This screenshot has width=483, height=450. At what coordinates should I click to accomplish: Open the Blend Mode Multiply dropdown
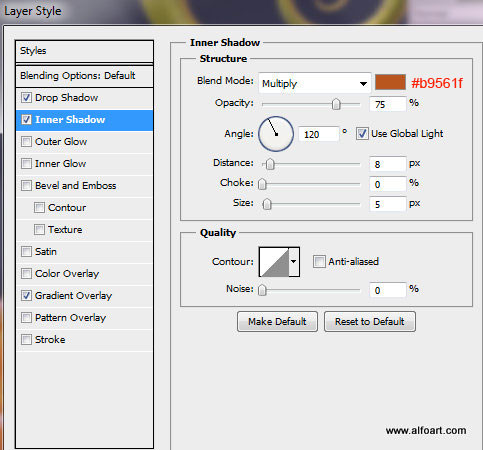(315, 83)
